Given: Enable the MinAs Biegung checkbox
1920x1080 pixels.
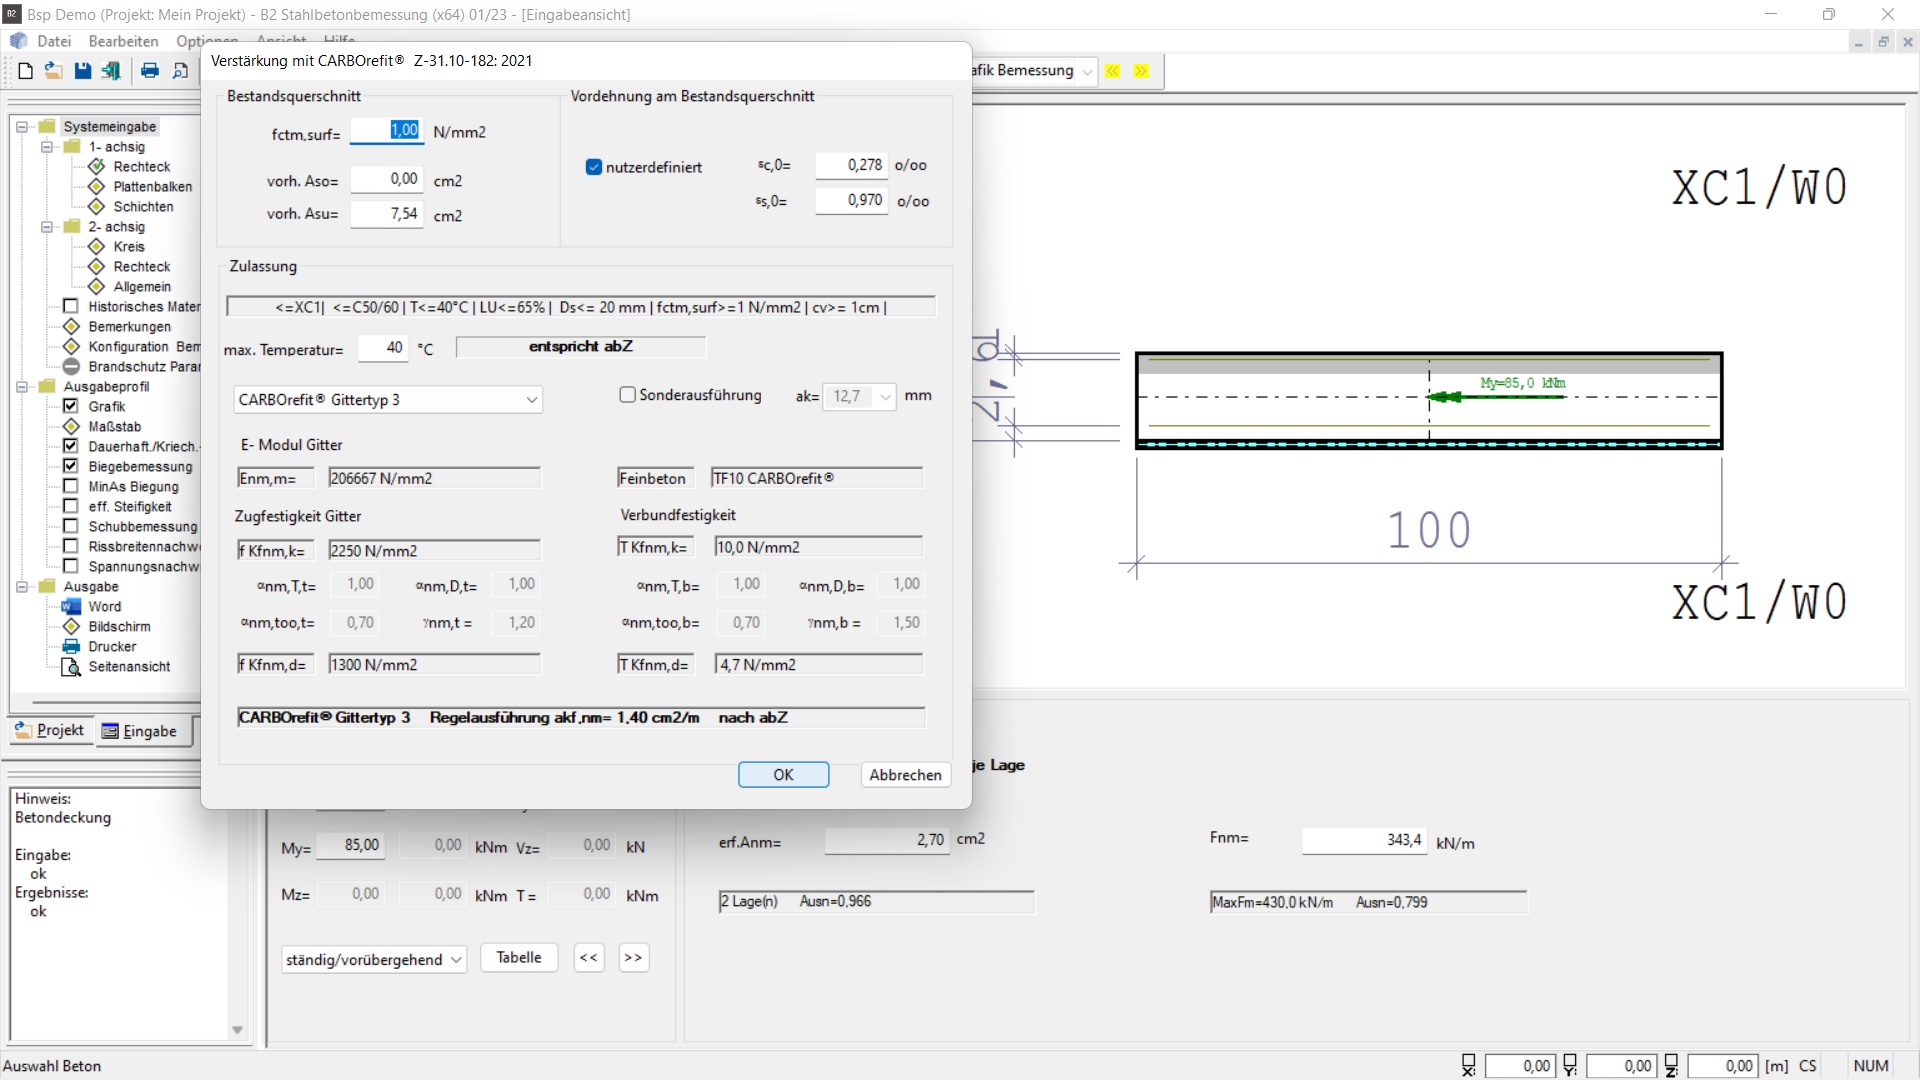Looking at the screenshot, I should [x=71, y=486].
